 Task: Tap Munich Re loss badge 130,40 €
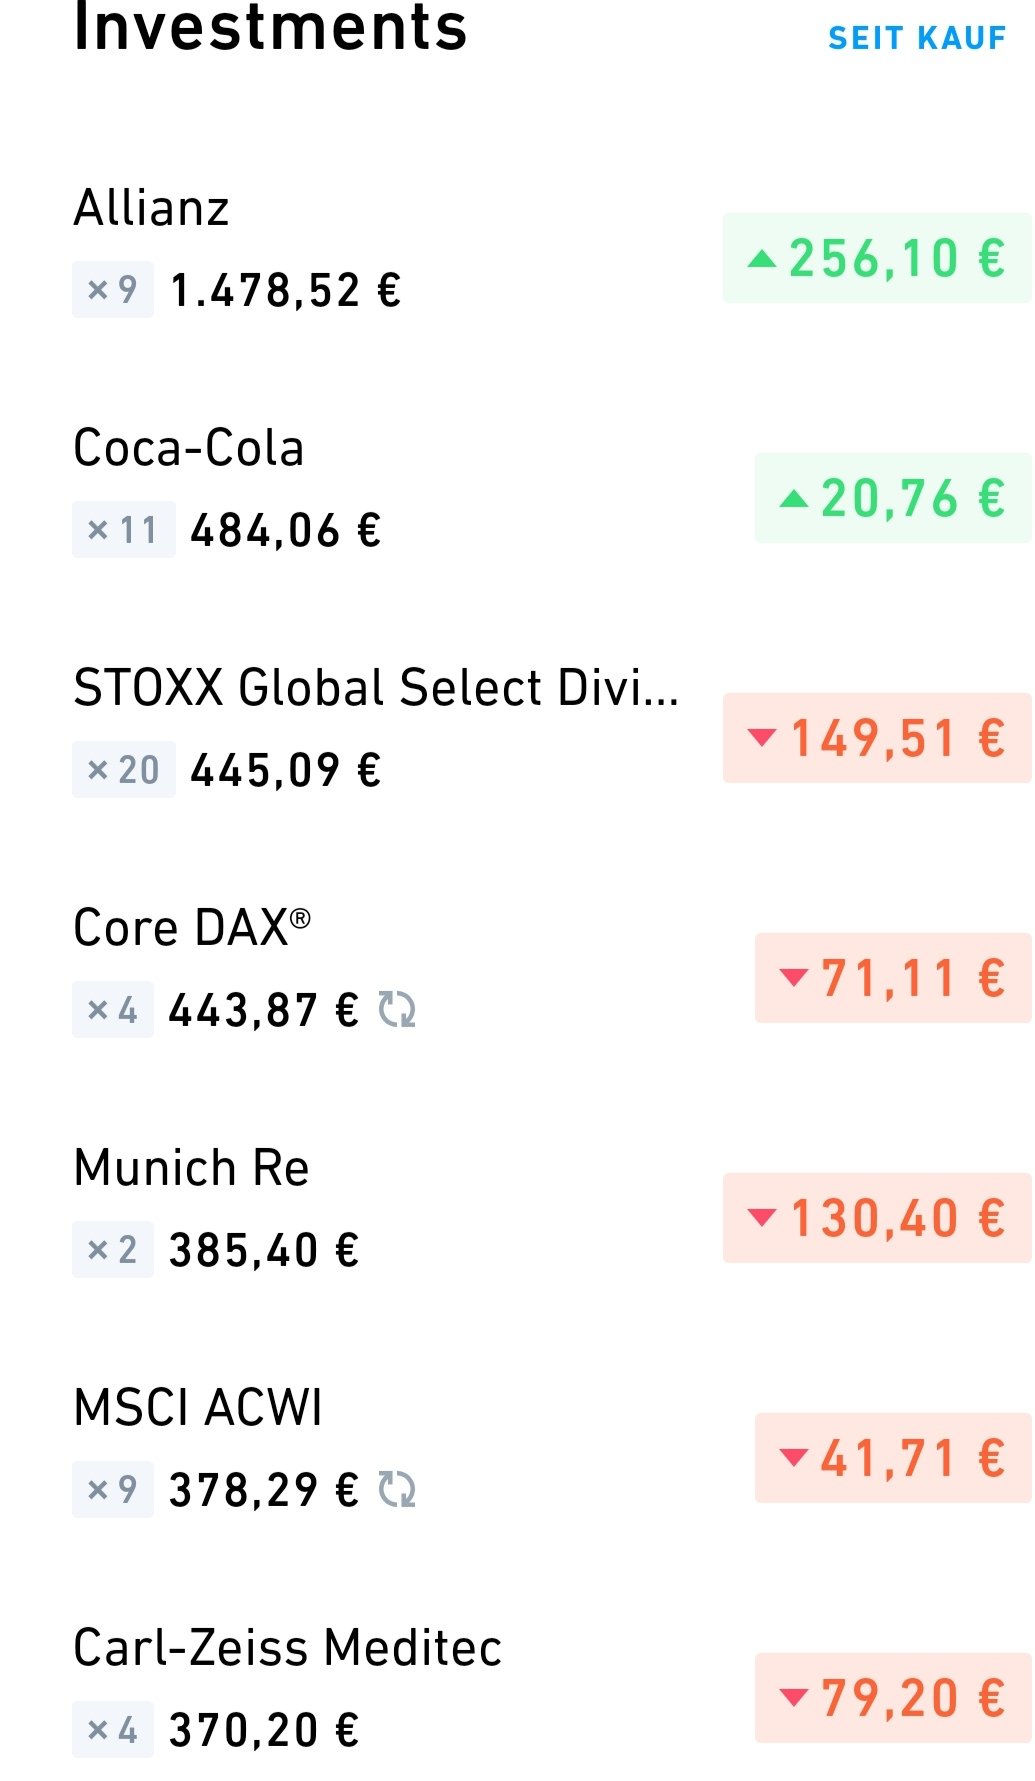pos(876,1218)
